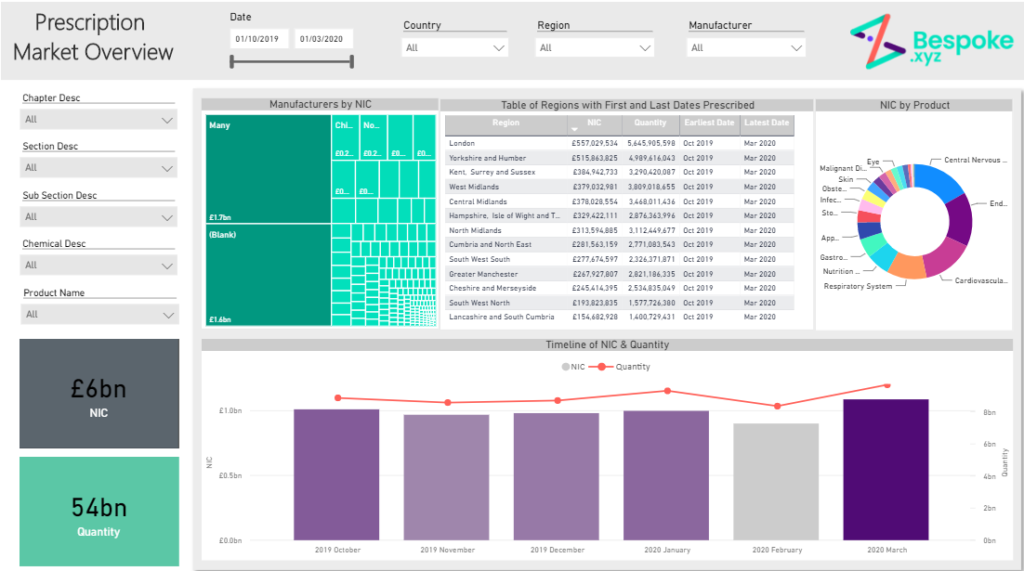
Task: Click the Bespoke.xyz logo
Action: click(931, 41)
